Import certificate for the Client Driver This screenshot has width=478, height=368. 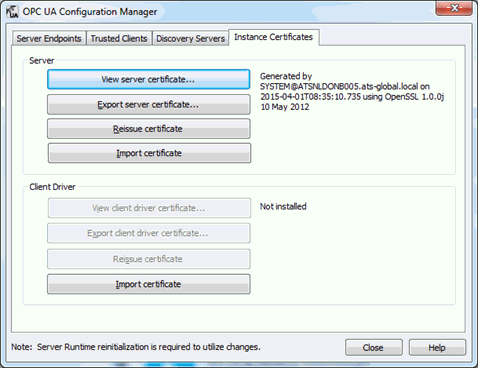[148, 284]
